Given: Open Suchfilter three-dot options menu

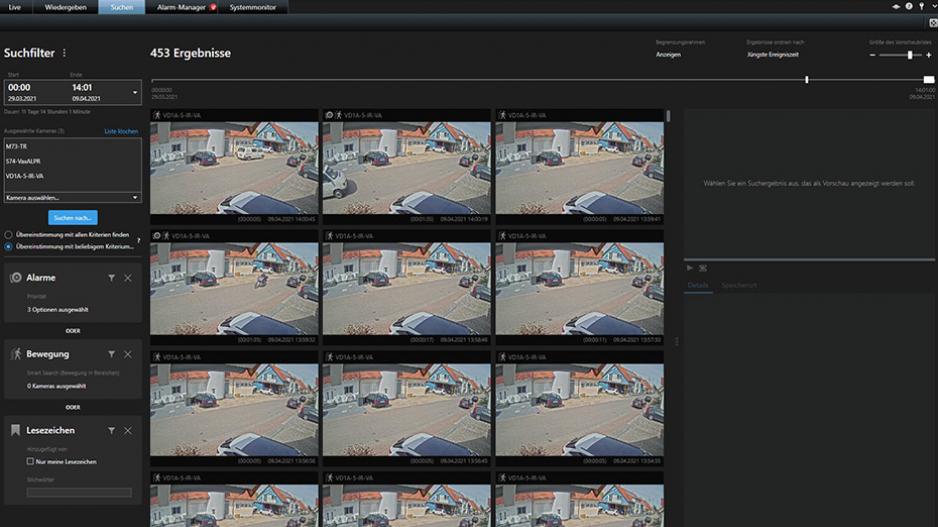Looking at the screenshot, I should click(x=64, y=53).
